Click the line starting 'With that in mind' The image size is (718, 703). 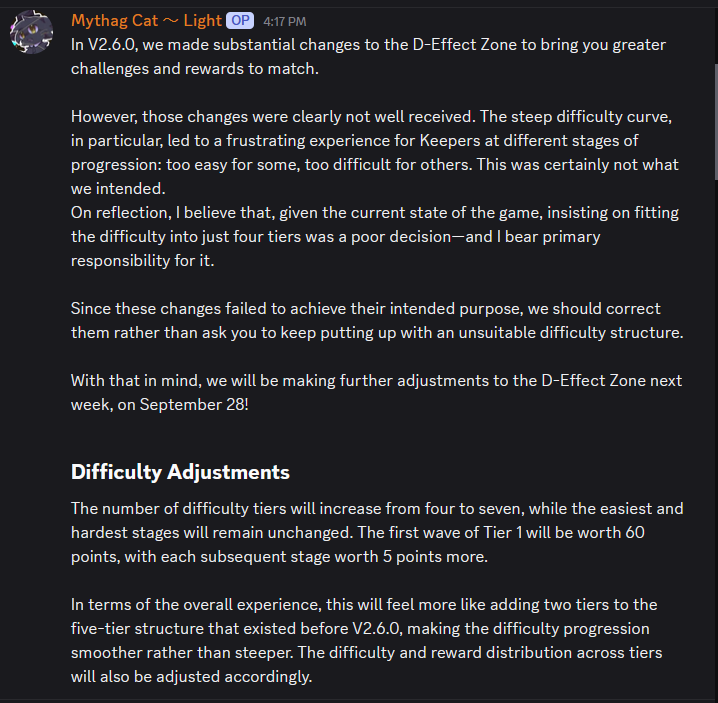click(x=376, y=381)
